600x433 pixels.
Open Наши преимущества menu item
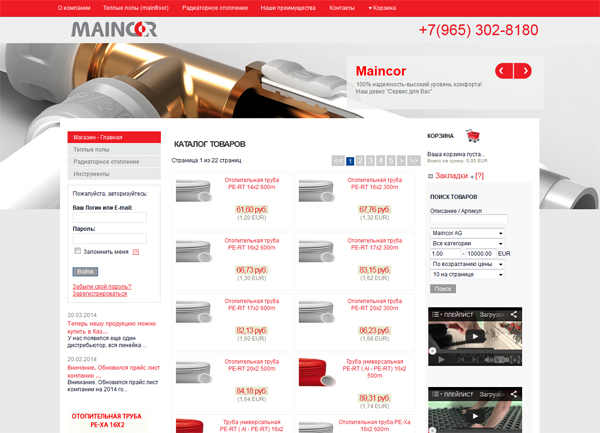coord(288,8)
